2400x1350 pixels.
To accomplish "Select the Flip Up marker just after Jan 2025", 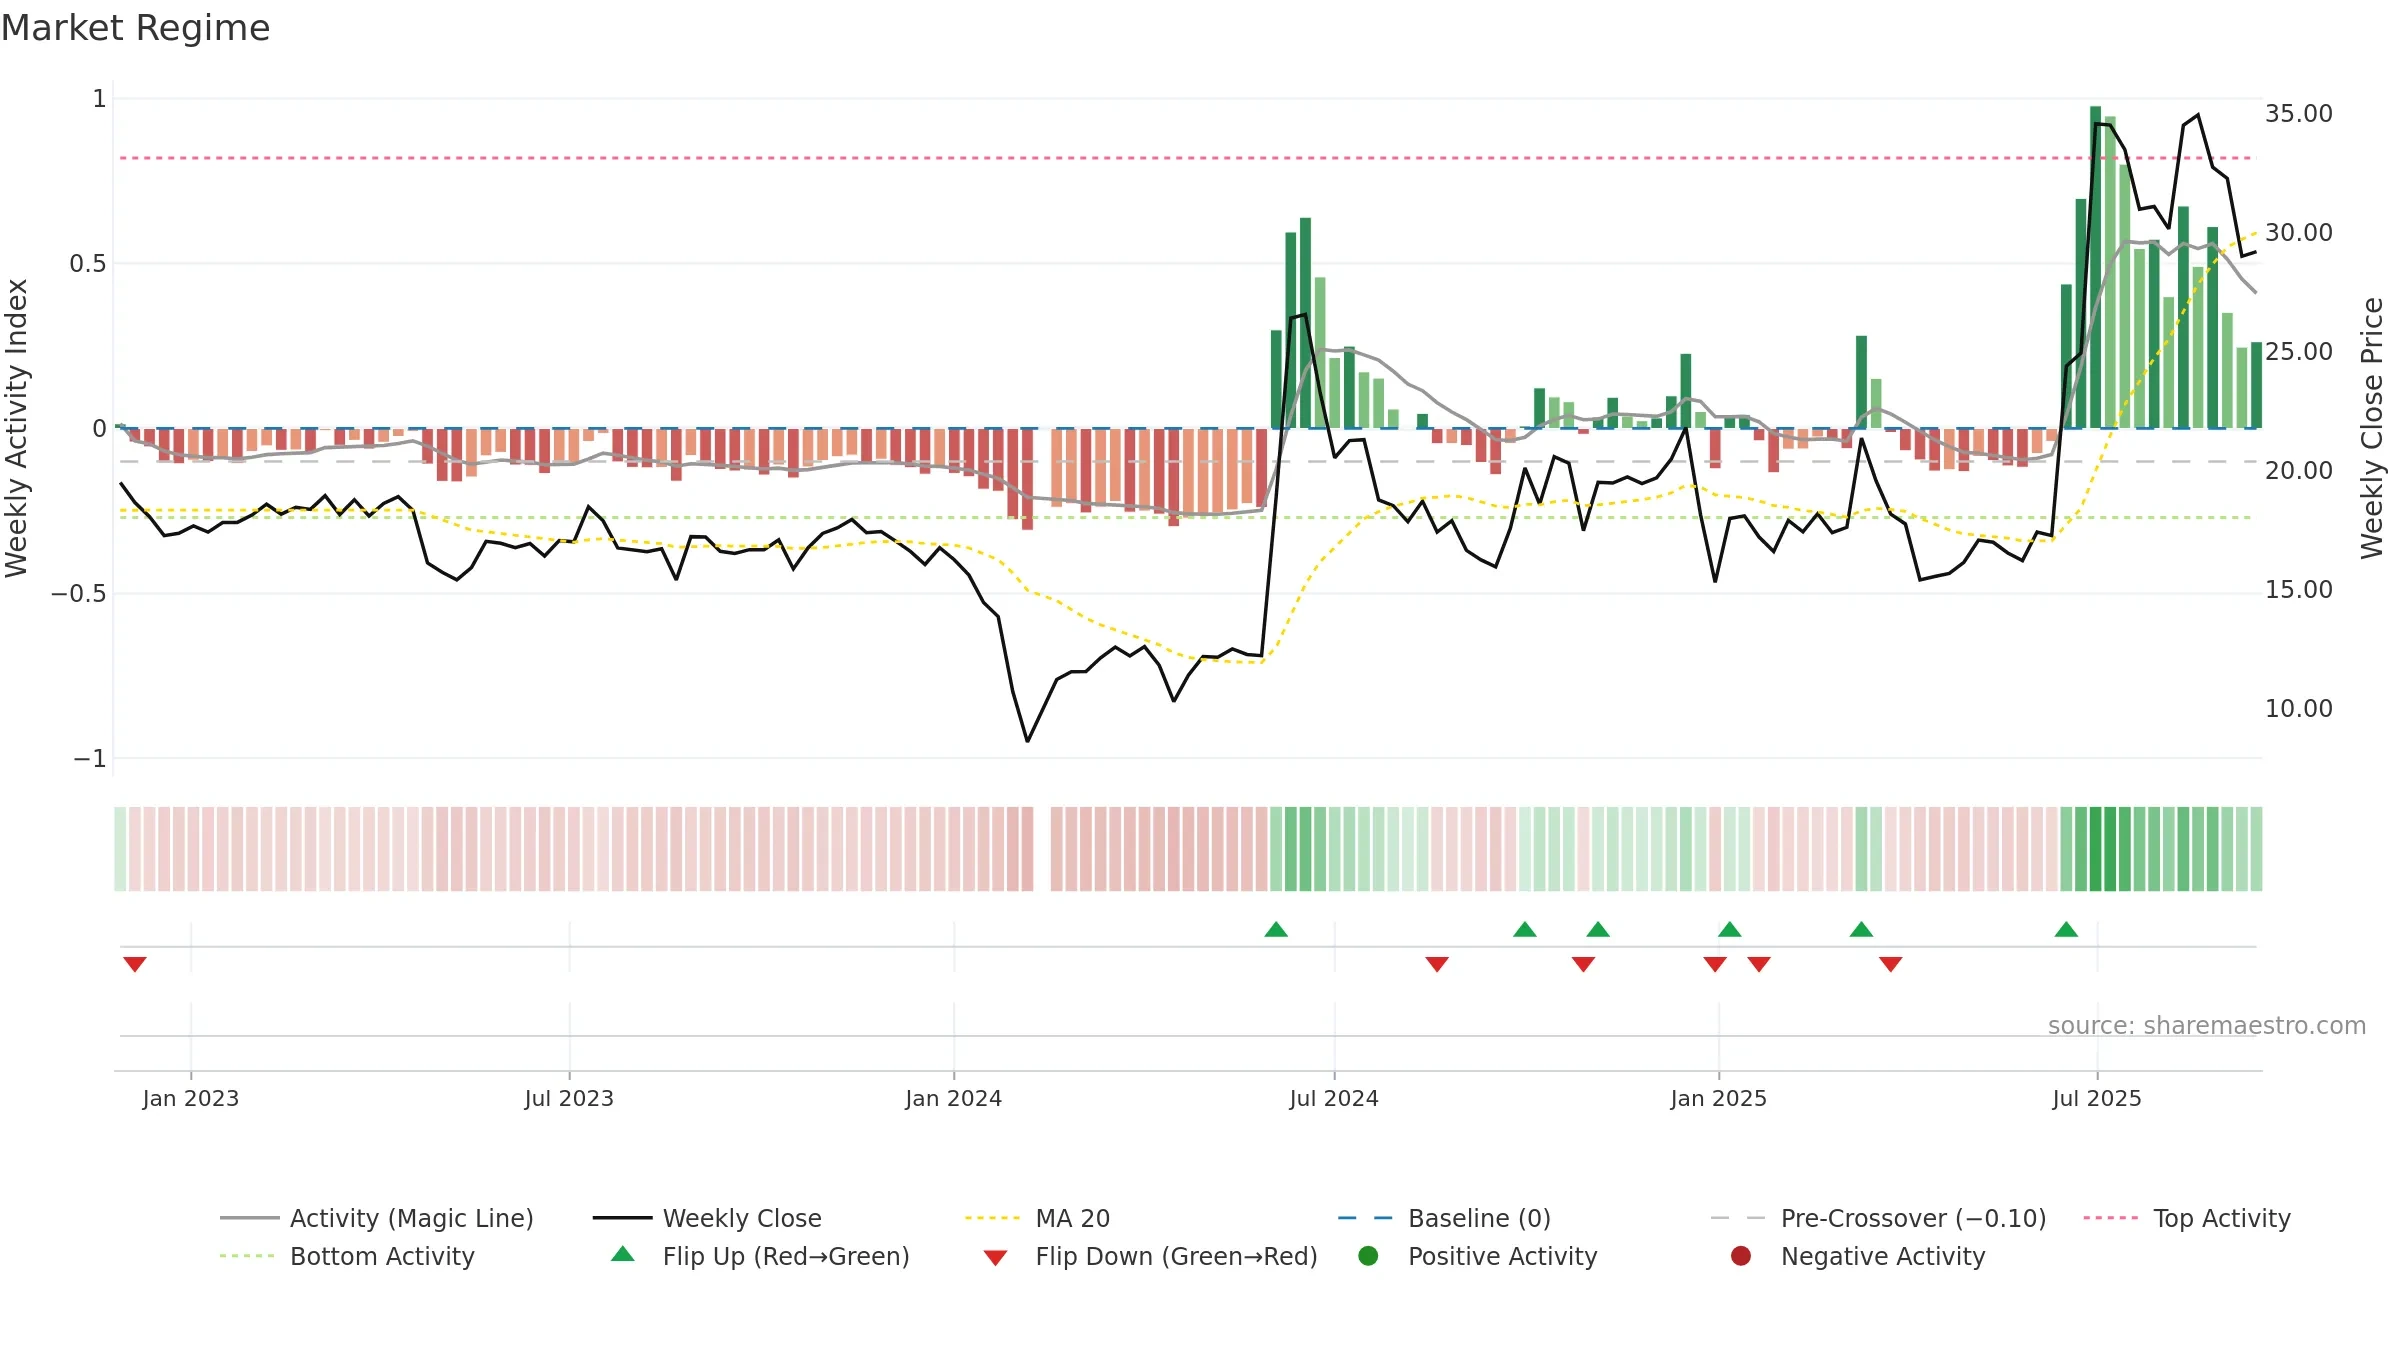I will [1730, 929].
